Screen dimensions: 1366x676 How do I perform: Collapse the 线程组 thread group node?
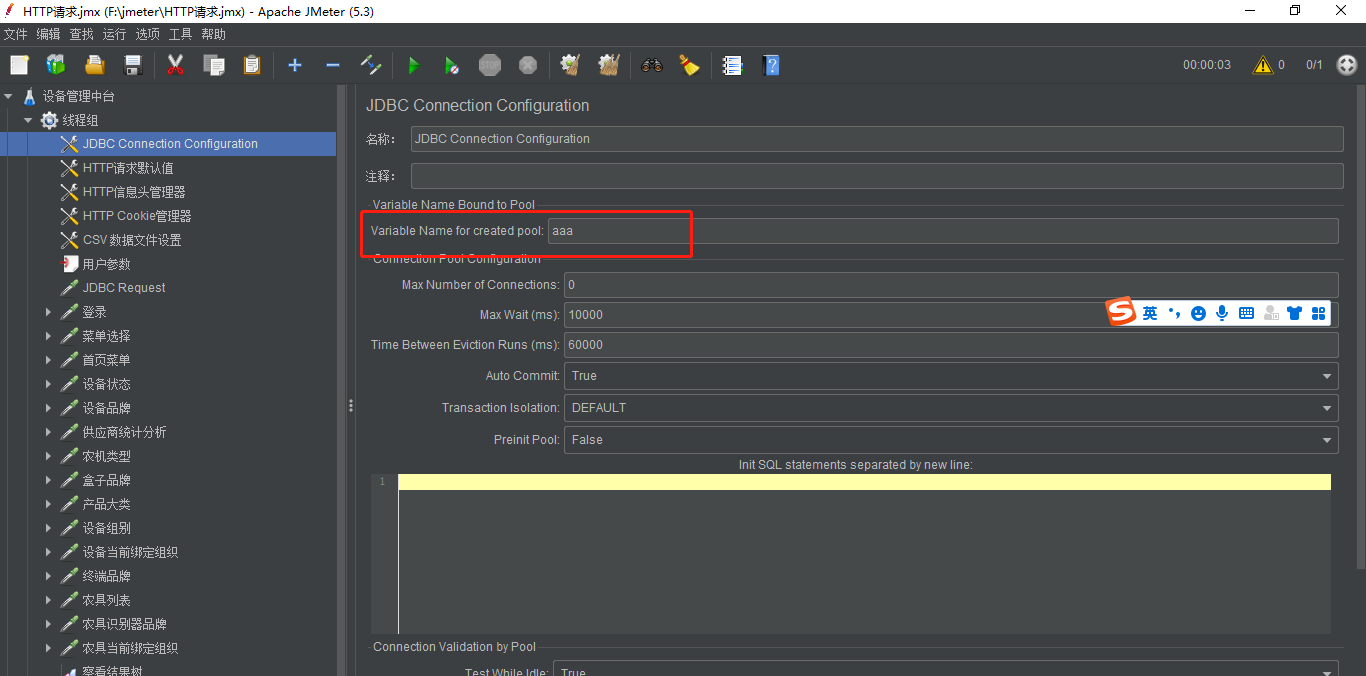click(x=28, y=120)
